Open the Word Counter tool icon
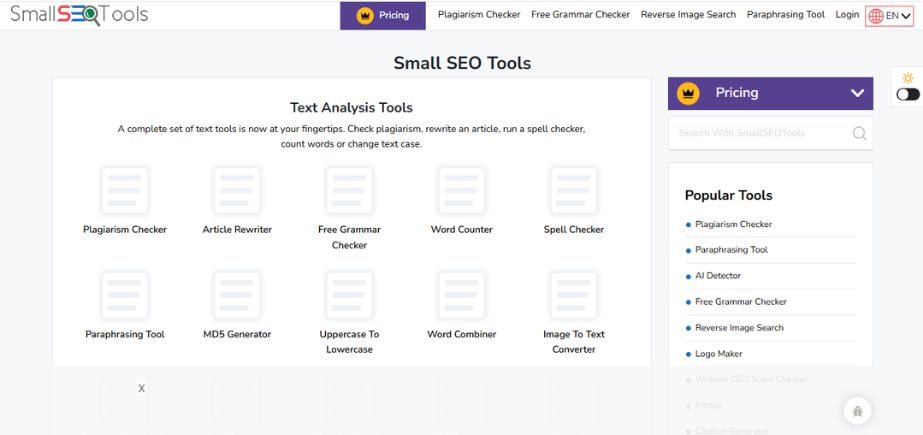This screenshot has width=923, height=435. tap(462, 191)
